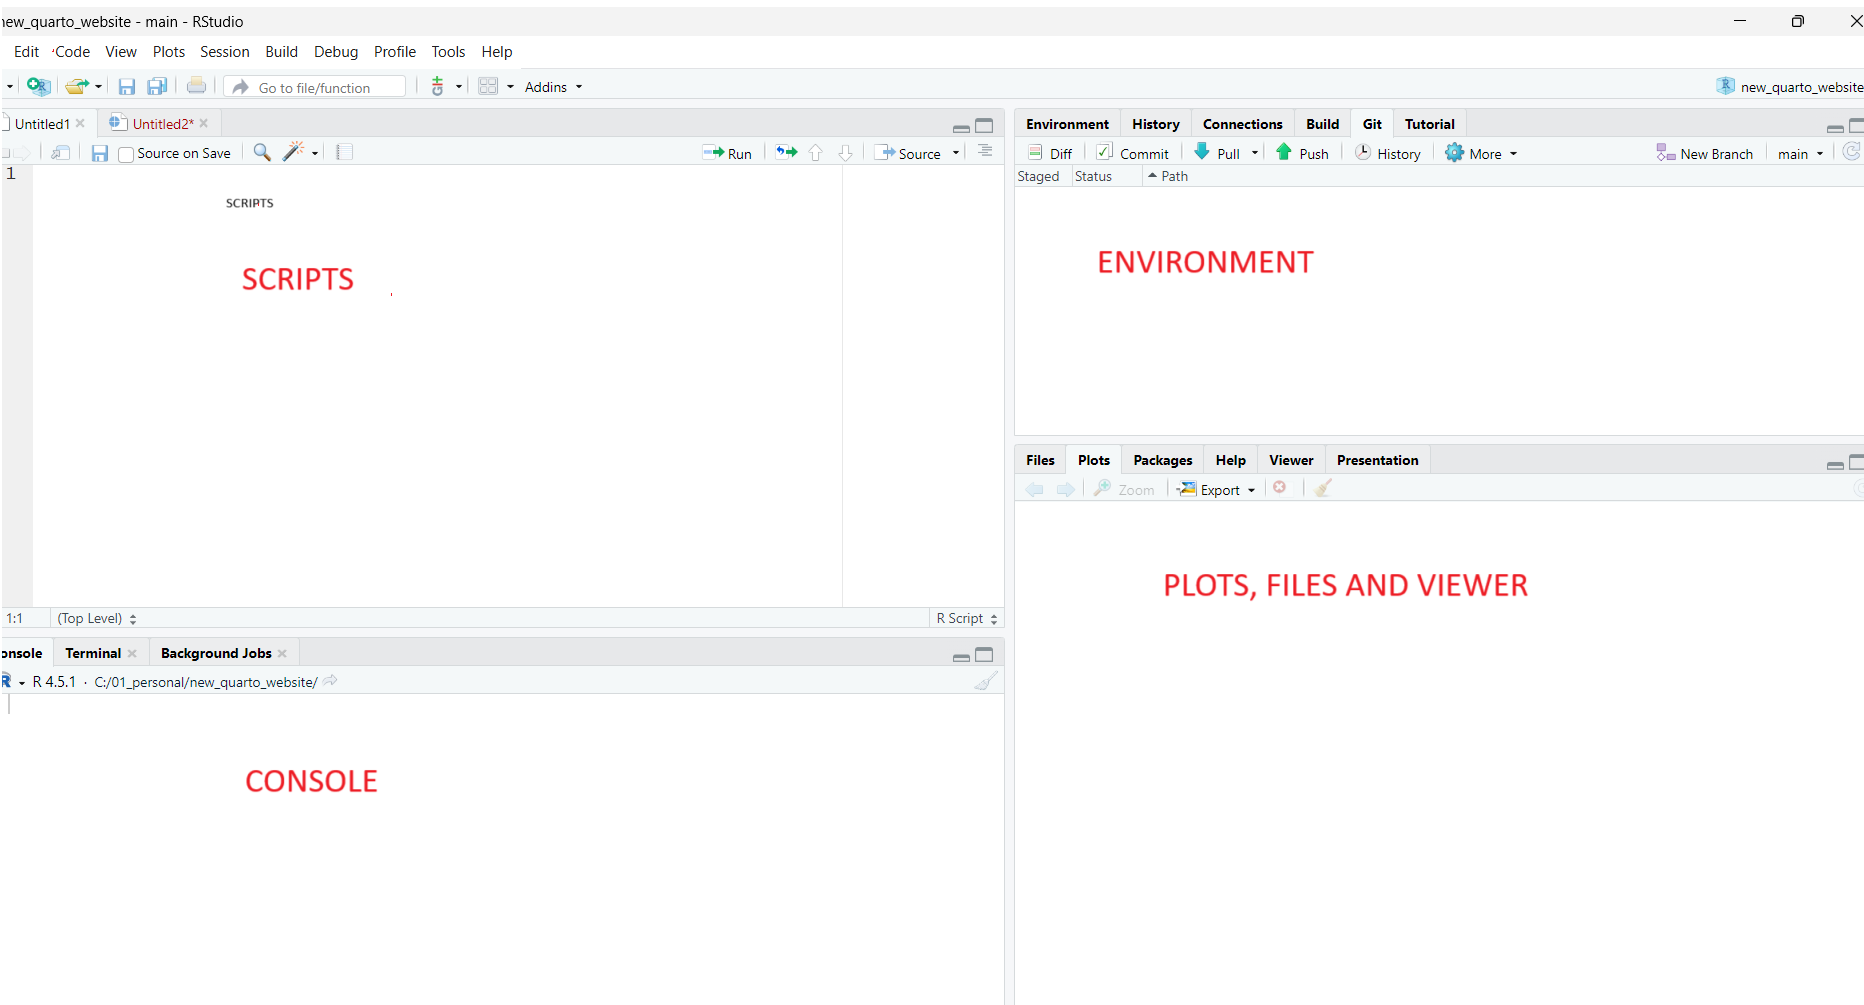Click the document outline icon
Screen dimensions: 1864x1005
985,152
